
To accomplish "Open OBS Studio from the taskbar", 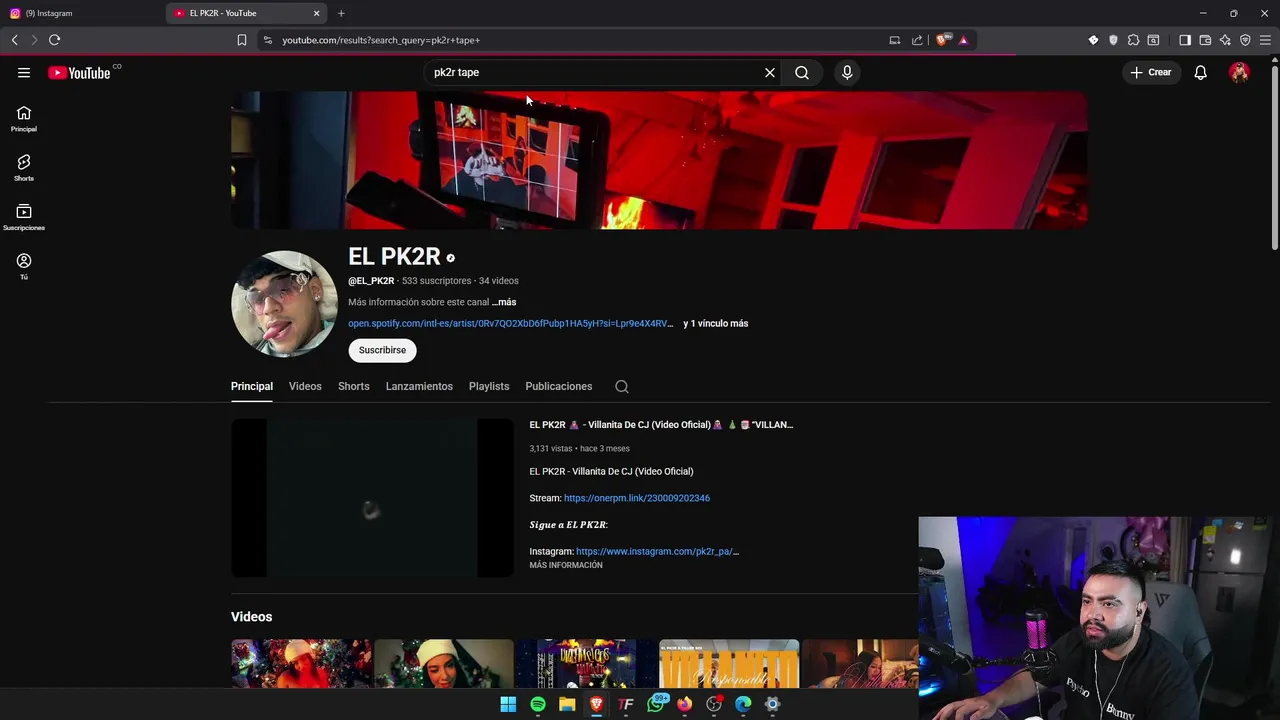I will (714, 704).
